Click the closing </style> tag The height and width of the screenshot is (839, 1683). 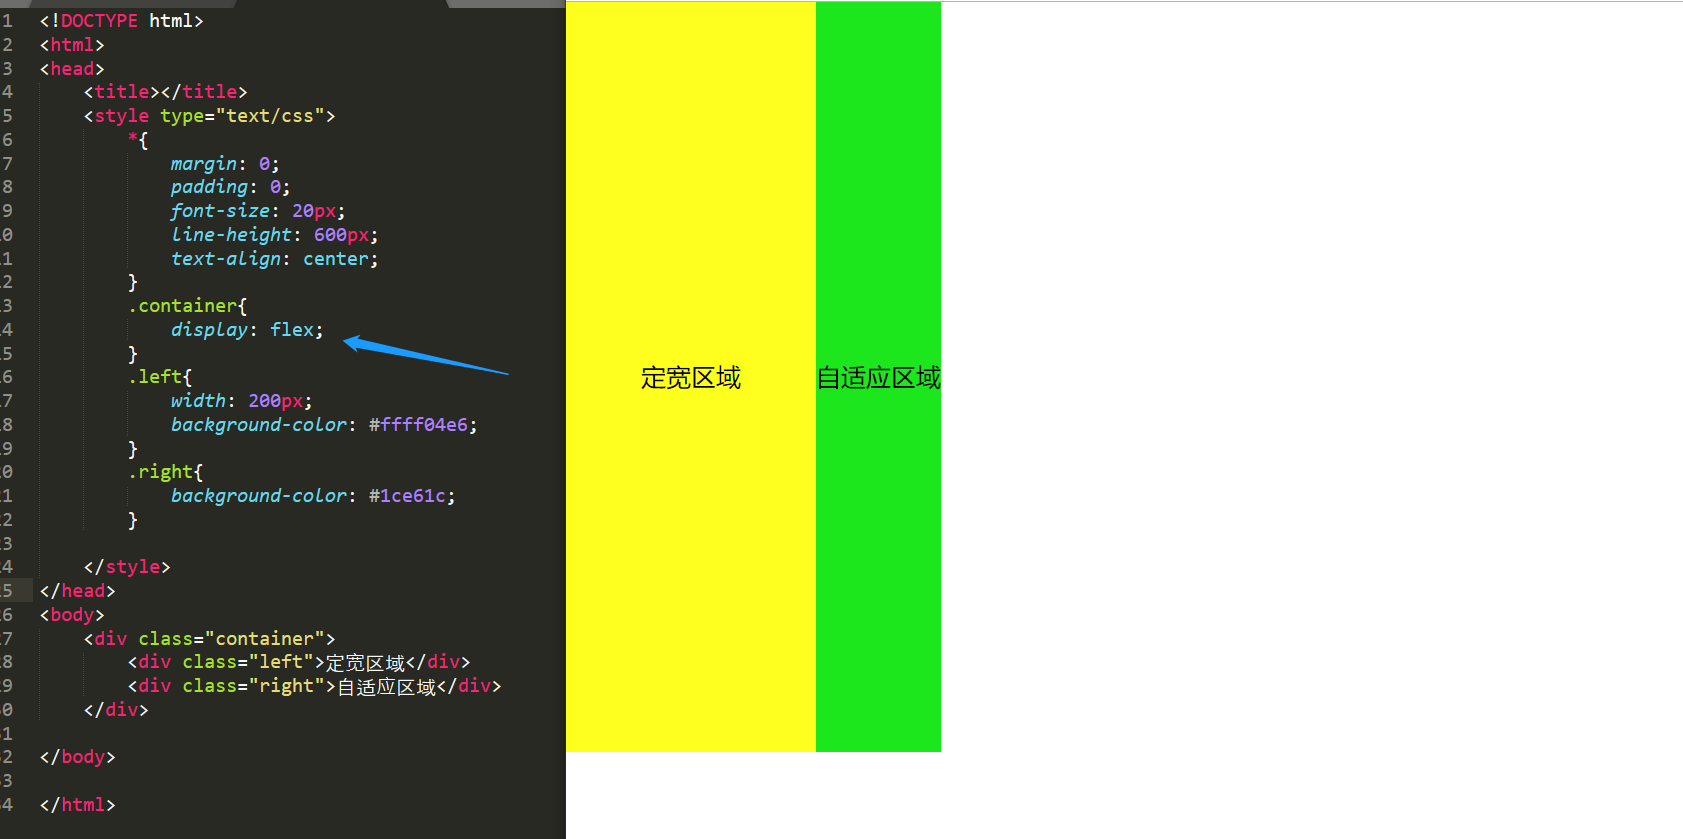[127, 567]
